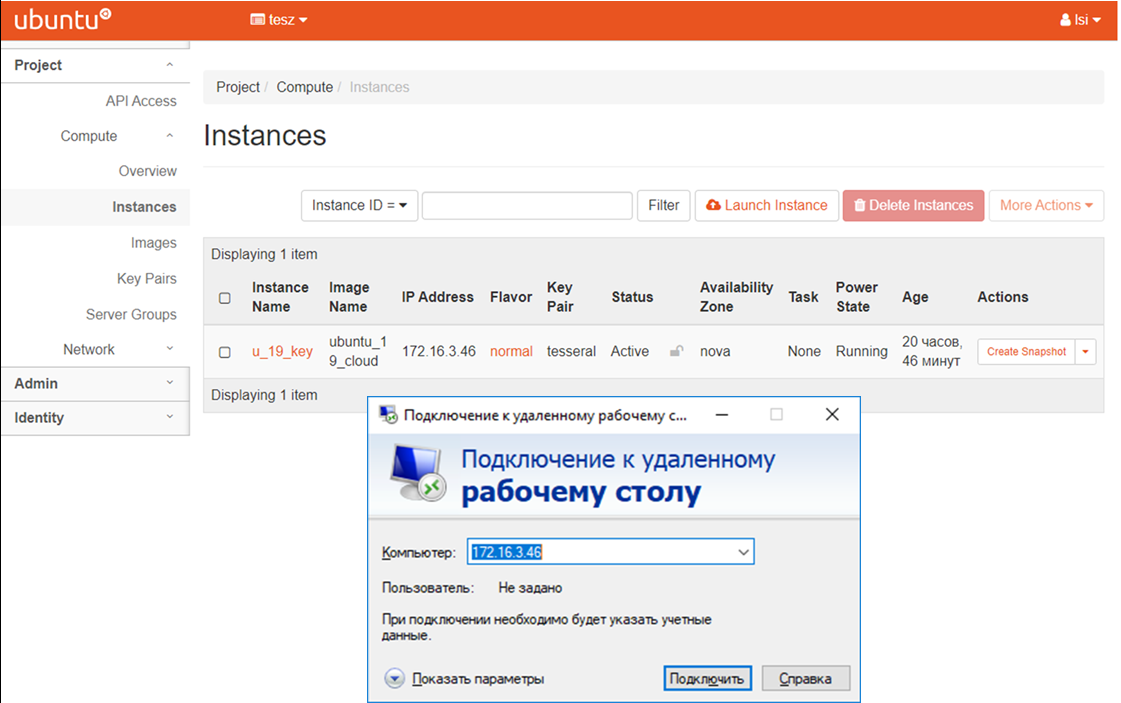Click the Delete Instances button
Screen dimensions: 1121x703
coord(913,206)
